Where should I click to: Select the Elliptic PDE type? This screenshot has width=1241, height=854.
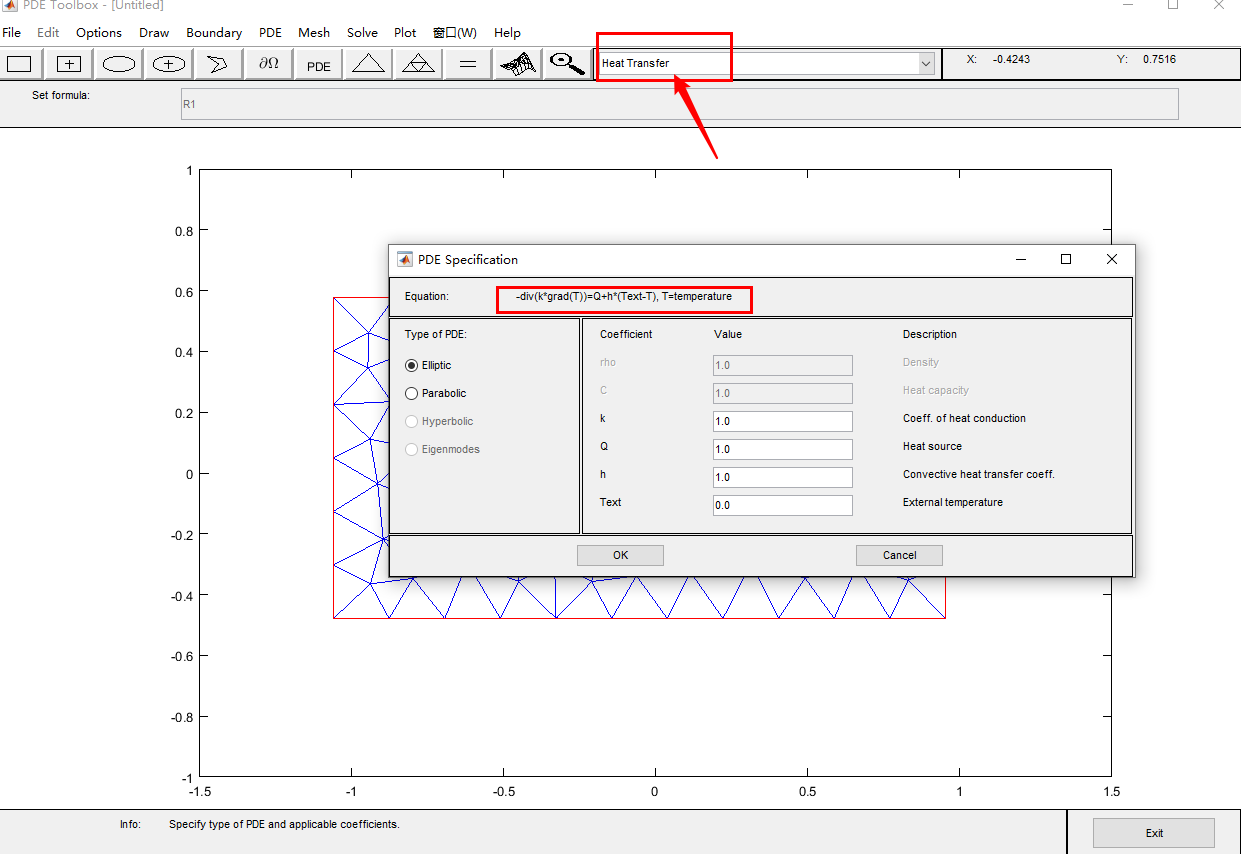[x=428, y=365]
